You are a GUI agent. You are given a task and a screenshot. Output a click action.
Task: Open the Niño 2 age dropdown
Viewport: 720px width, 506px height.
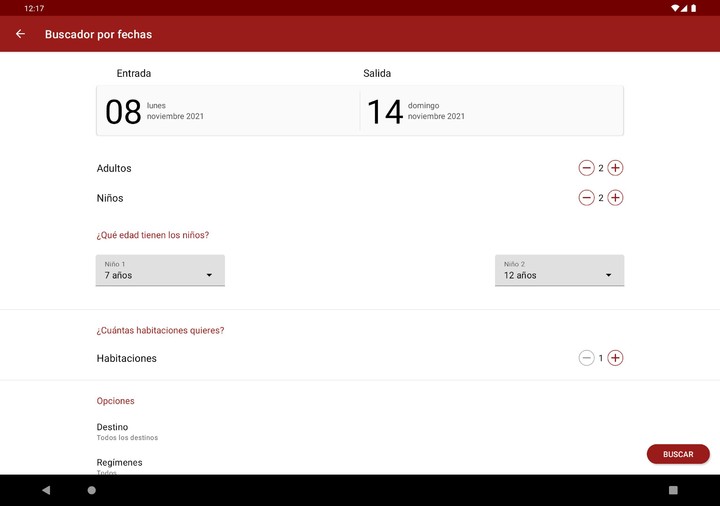(559, 270)
